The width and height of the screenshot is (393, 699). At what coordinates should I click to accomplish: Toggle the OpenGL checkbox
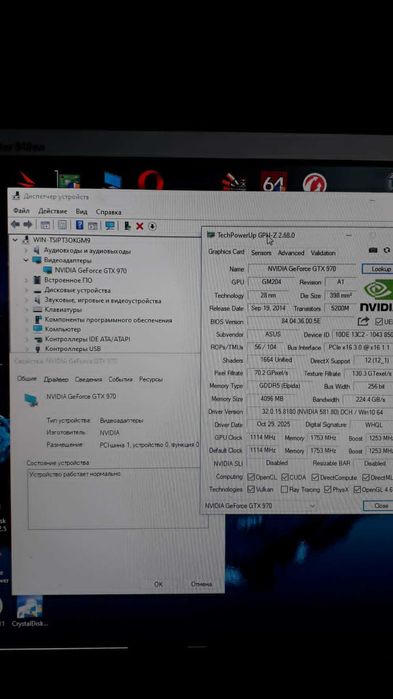click(357, 489)
